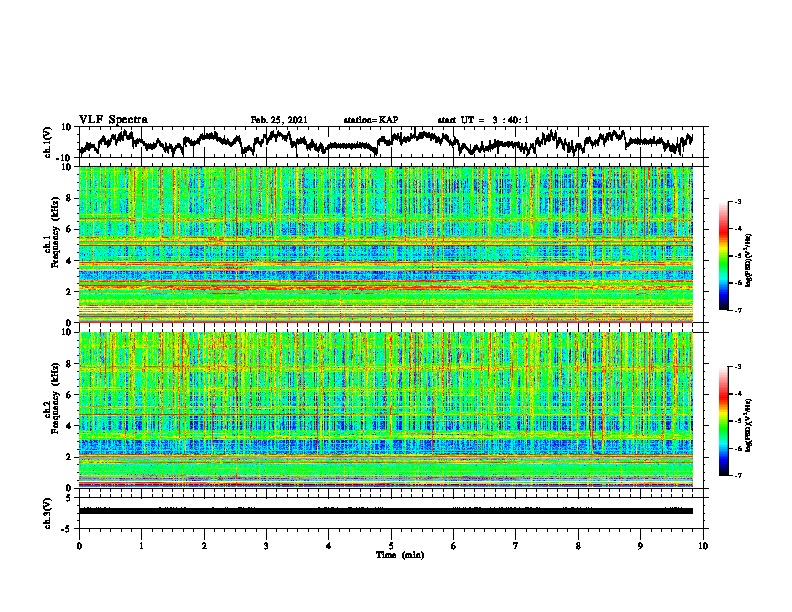Click time axis tick label '6'

453,546
